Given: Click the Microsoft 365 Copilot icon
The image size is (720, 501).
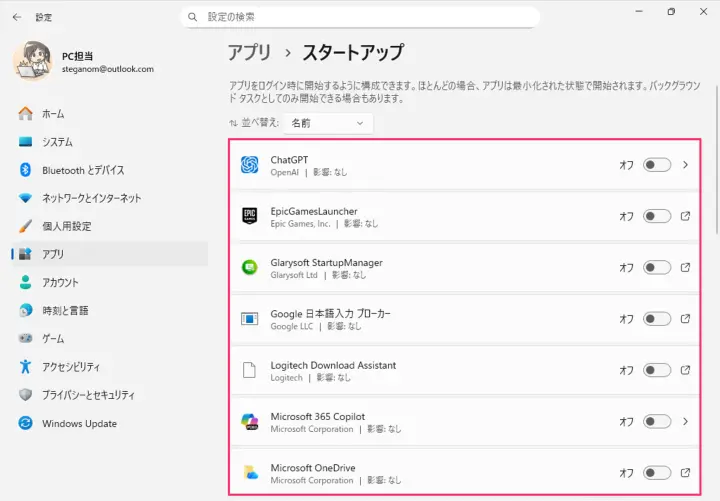Looking at the screenshot, I should coord(250,421).
